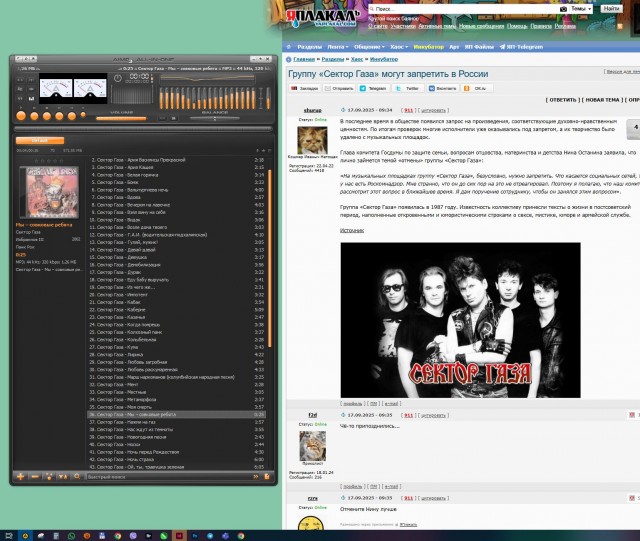
Task: Click fifth orange AIMP playback button
Action: coord(72,116)
